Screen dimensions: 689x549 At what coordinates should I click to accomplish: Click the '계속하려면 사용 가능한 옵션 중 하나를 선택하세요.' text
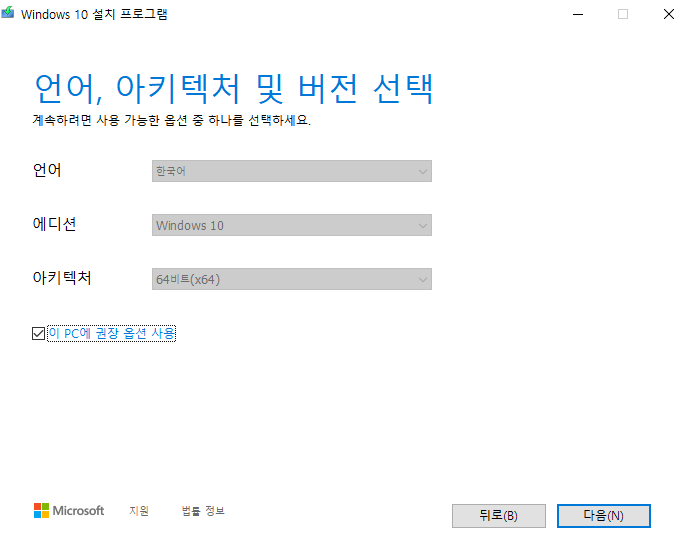(172, 120)
